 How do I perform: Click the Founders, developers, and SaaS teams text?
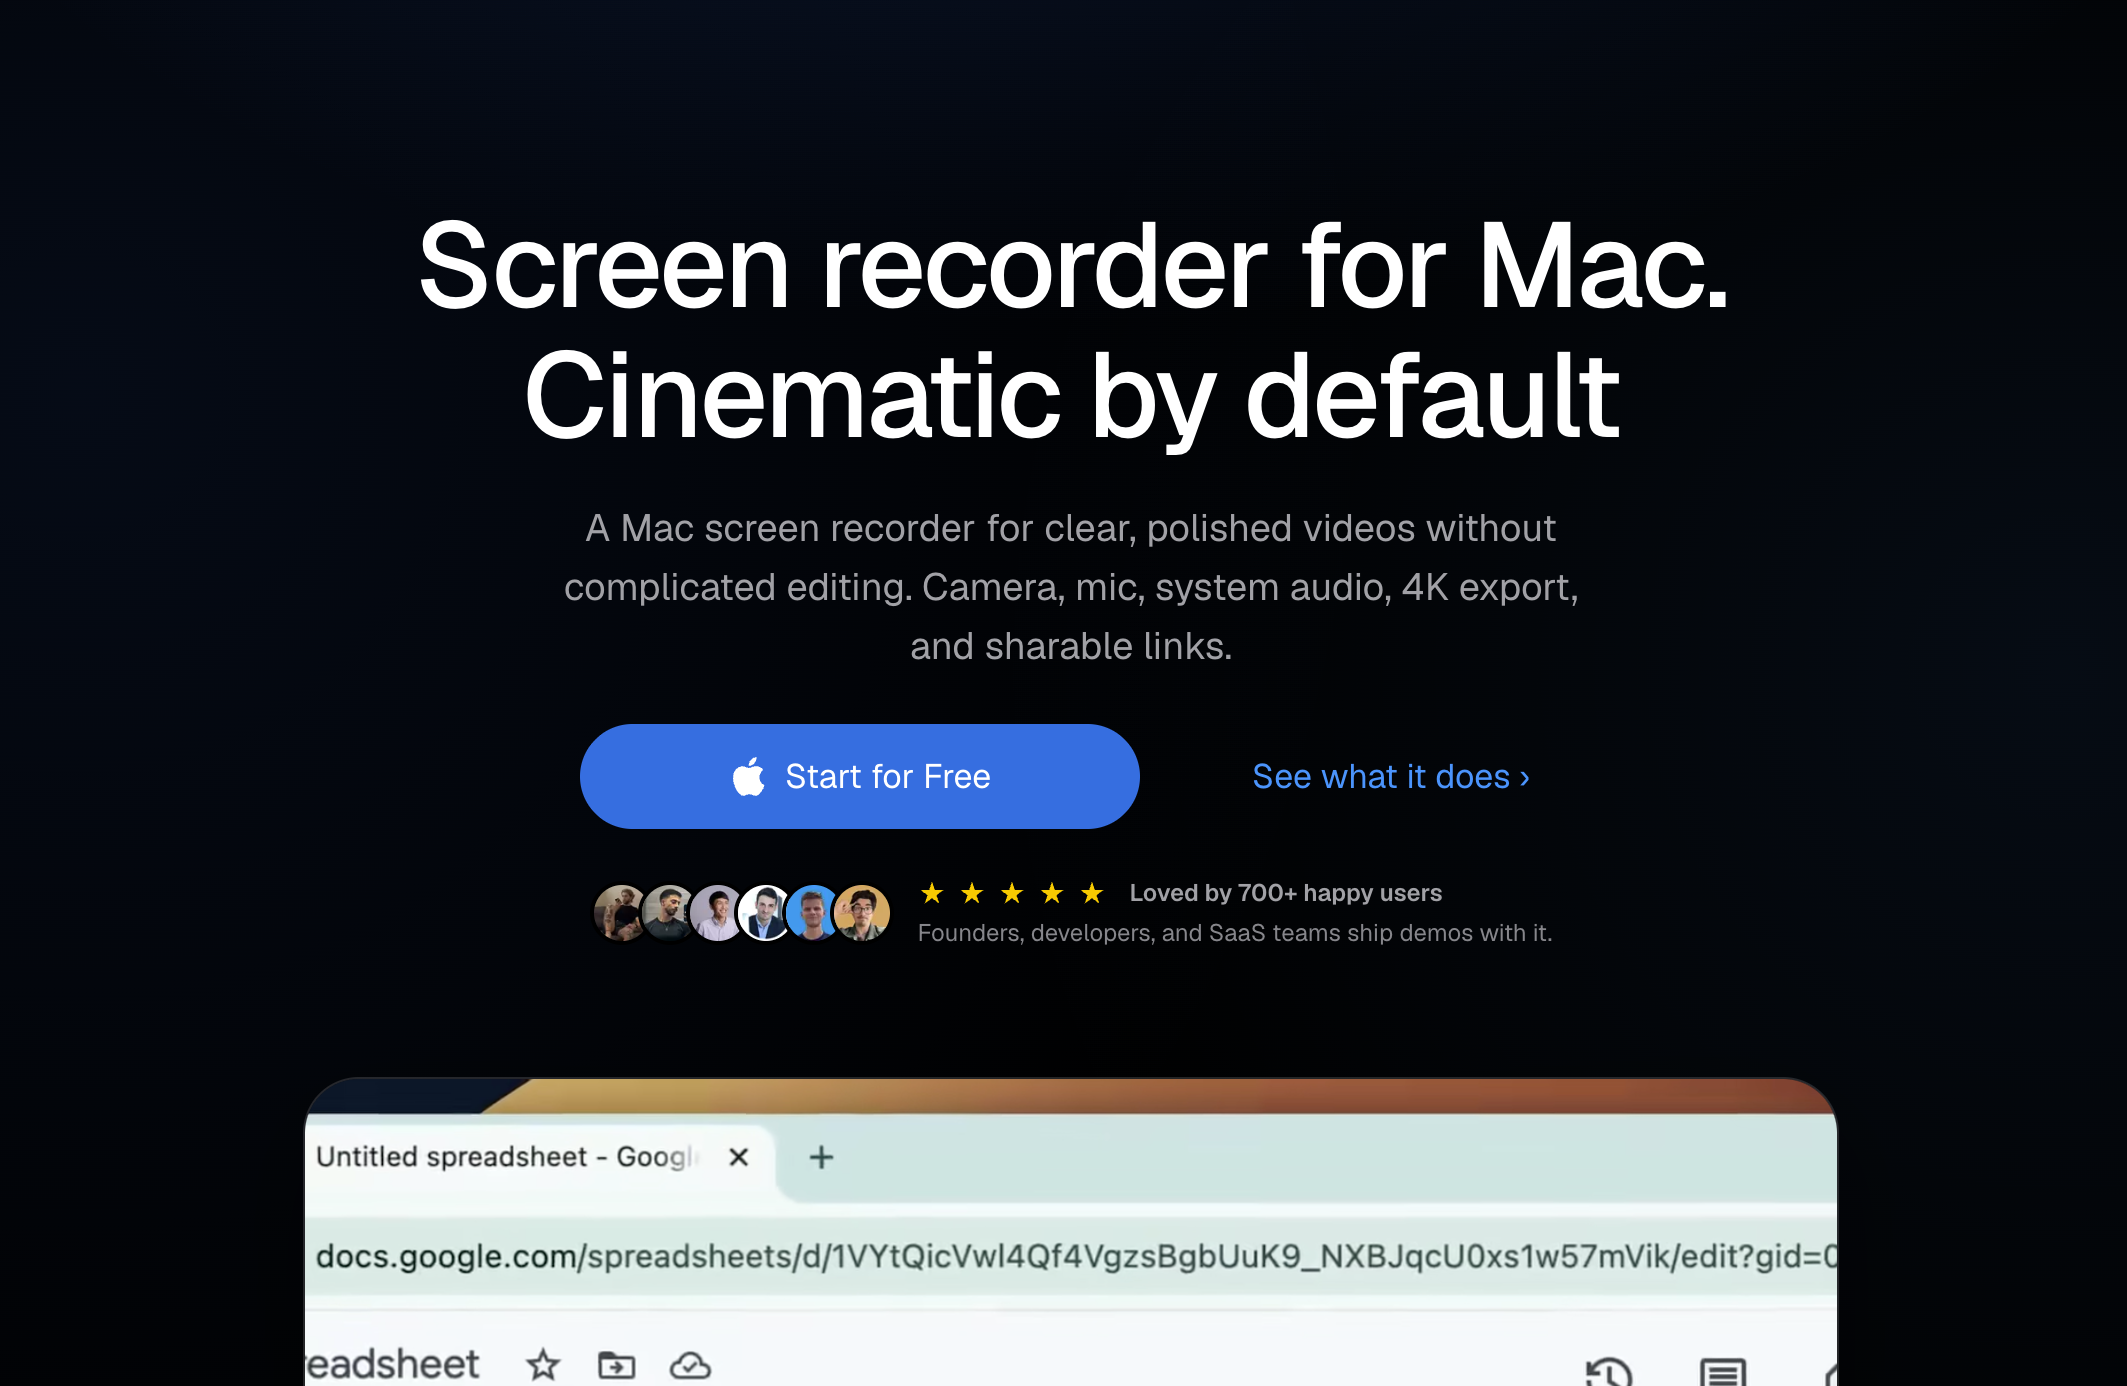(x=1235, y=933)
